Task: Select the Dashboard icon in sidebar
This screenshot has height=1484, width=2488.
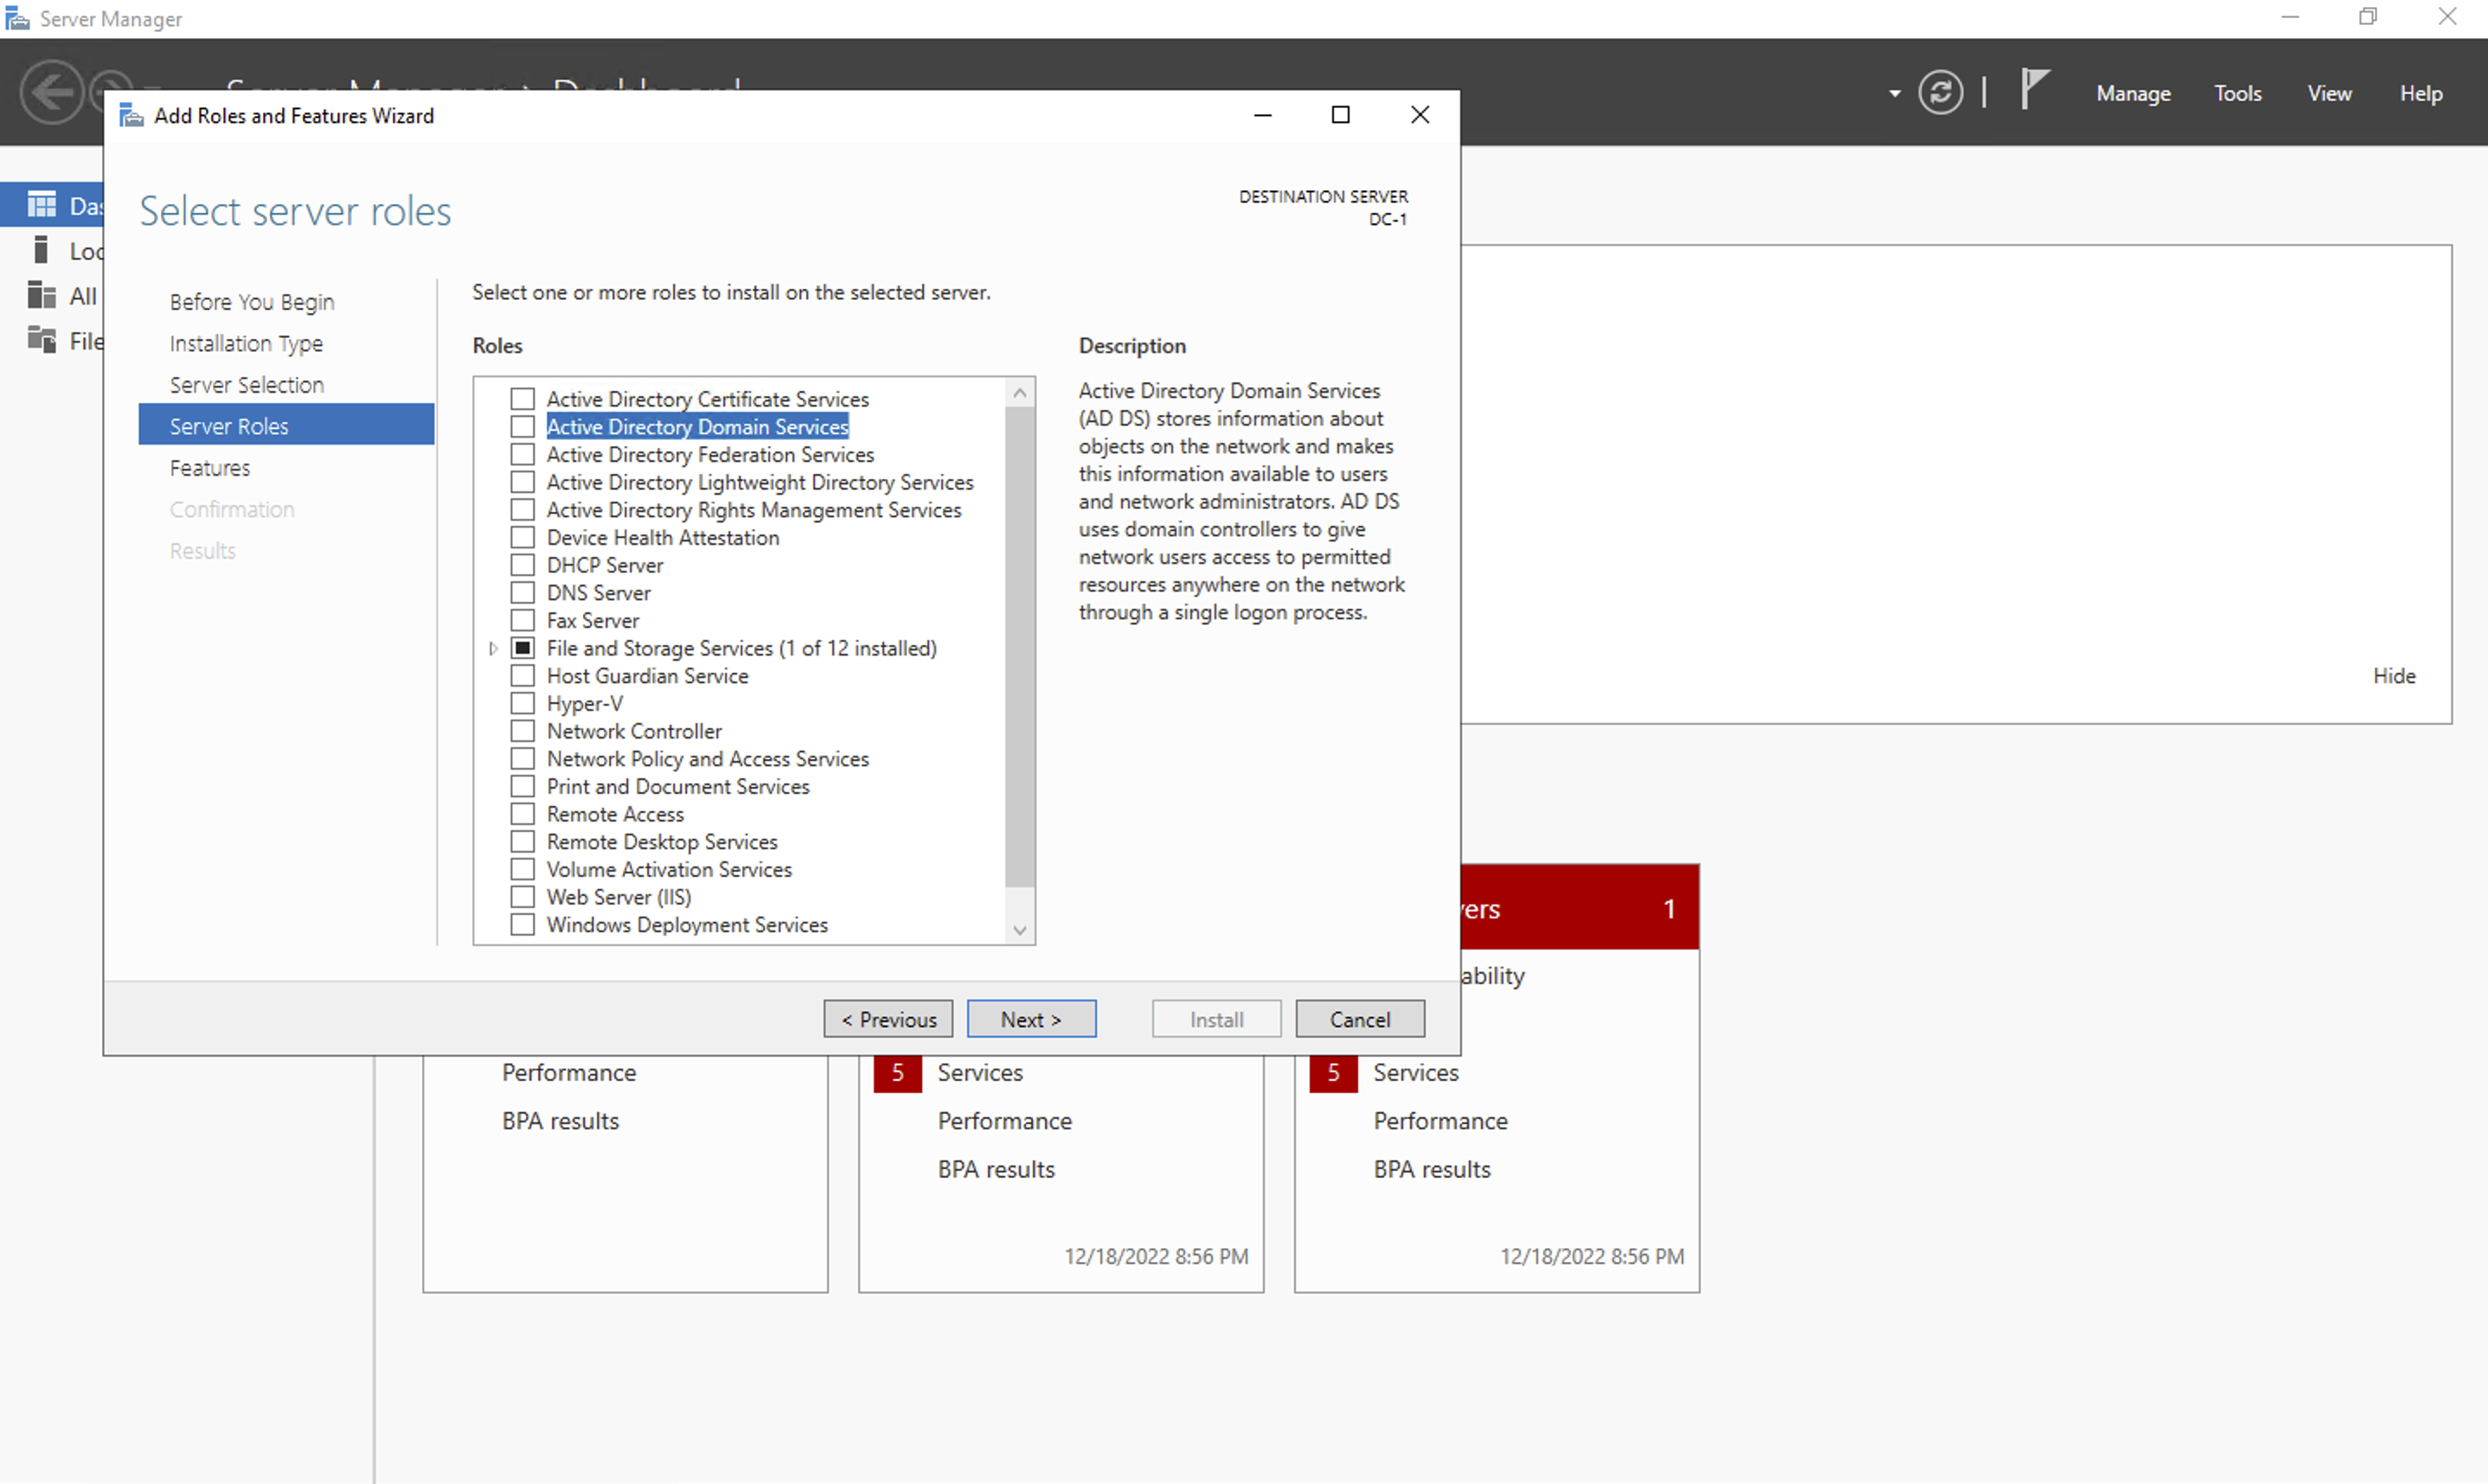Action: pyautogui.click(x=42, y=205)
